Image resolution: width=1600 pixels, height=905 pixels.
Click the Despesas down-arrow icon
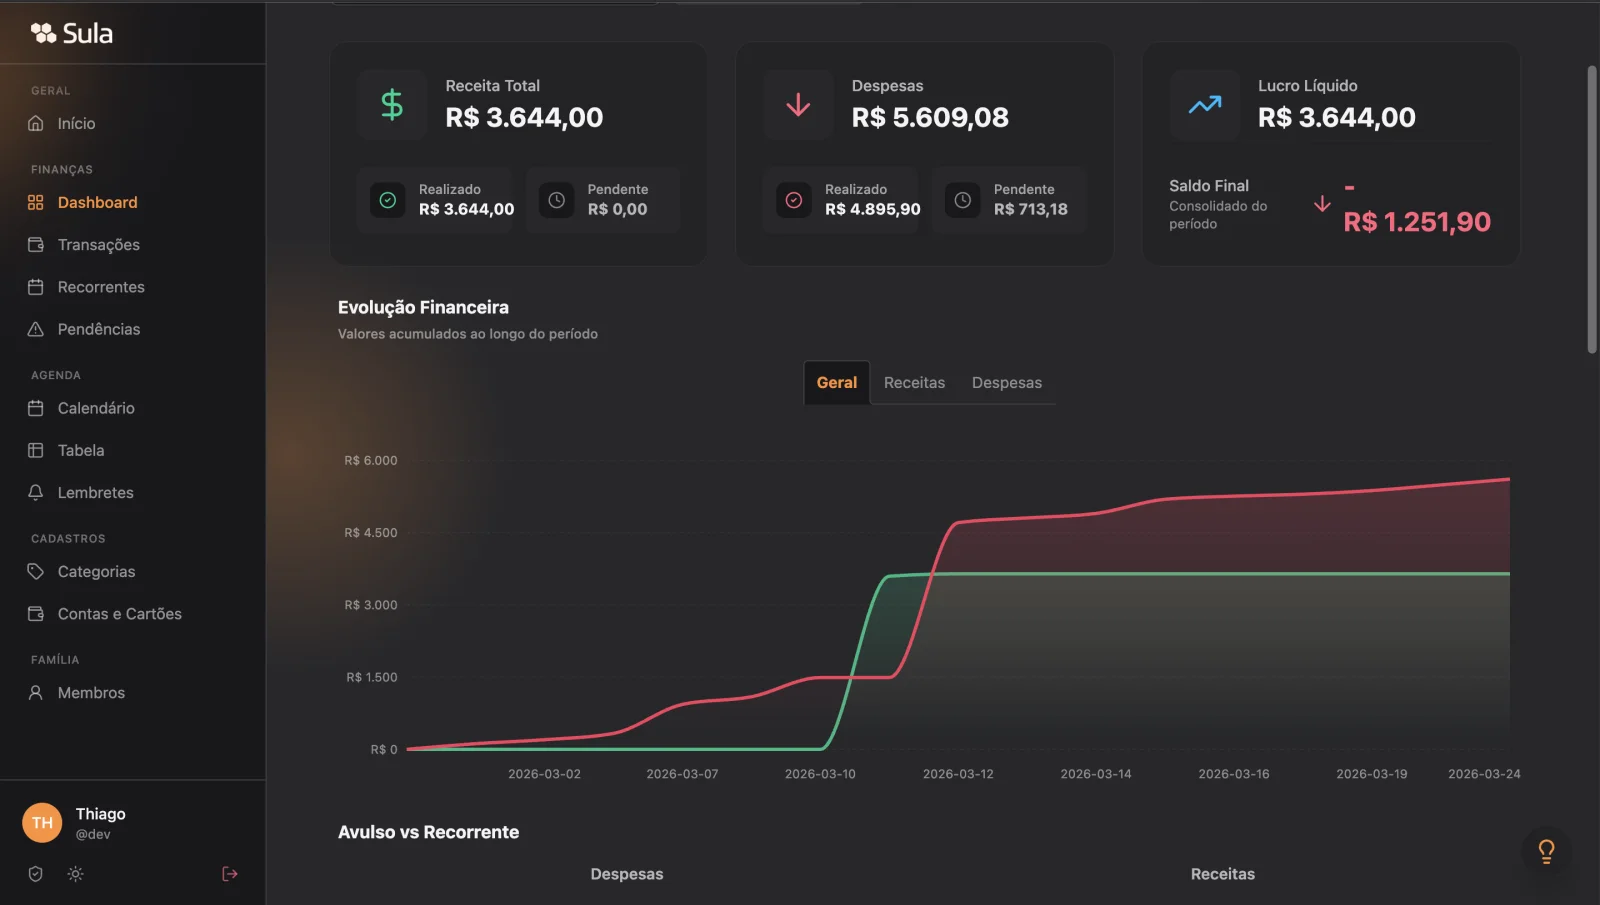(x=798, y=104)
